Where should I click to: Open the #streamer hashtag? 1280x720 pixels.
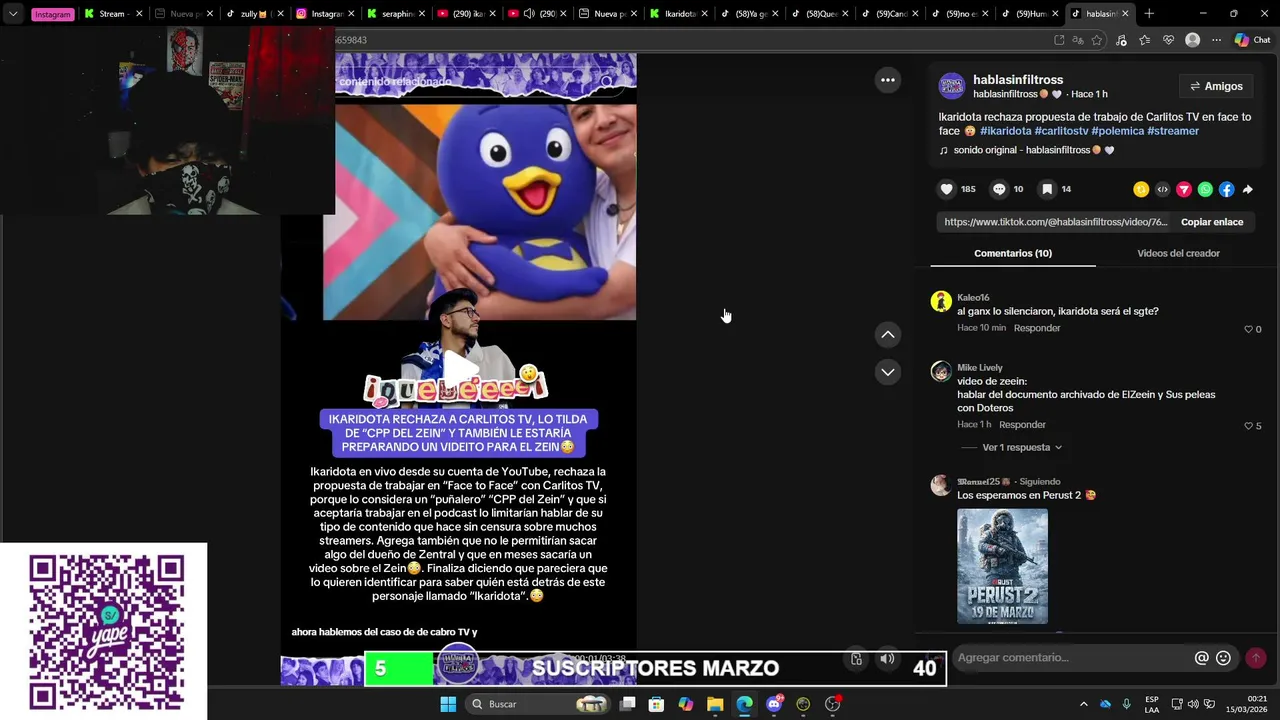1173,131
